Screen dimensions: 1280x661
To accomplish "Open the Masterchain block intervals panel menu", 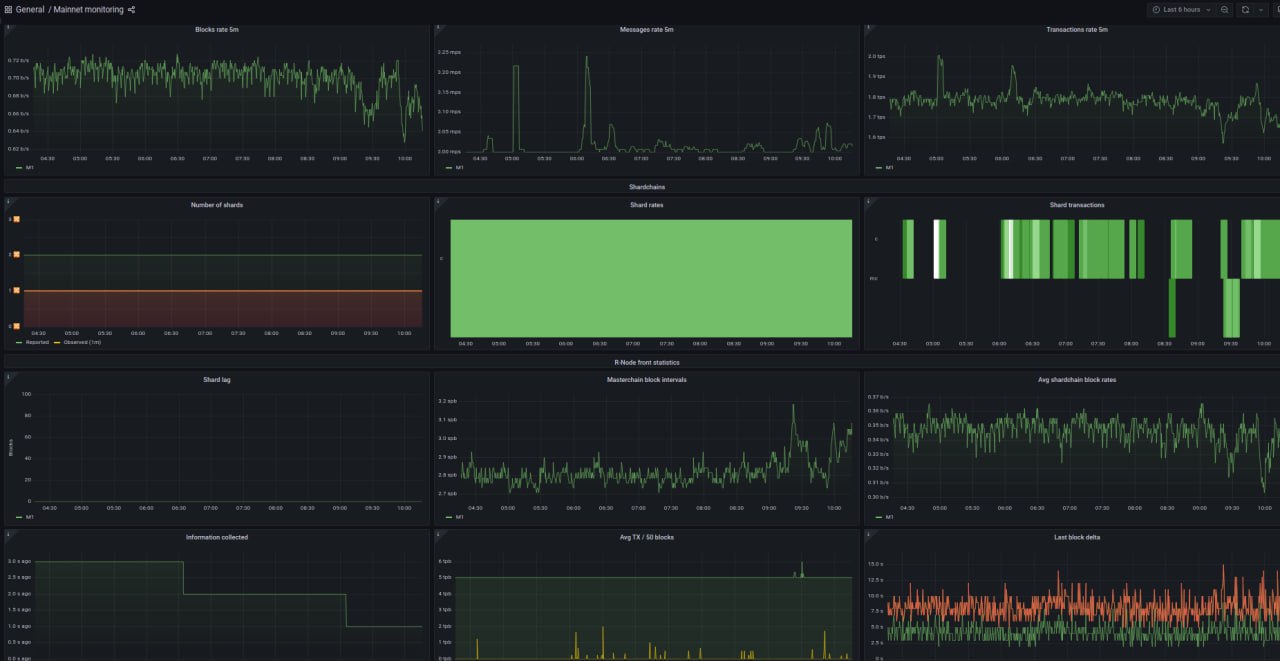I will [646, 380].
